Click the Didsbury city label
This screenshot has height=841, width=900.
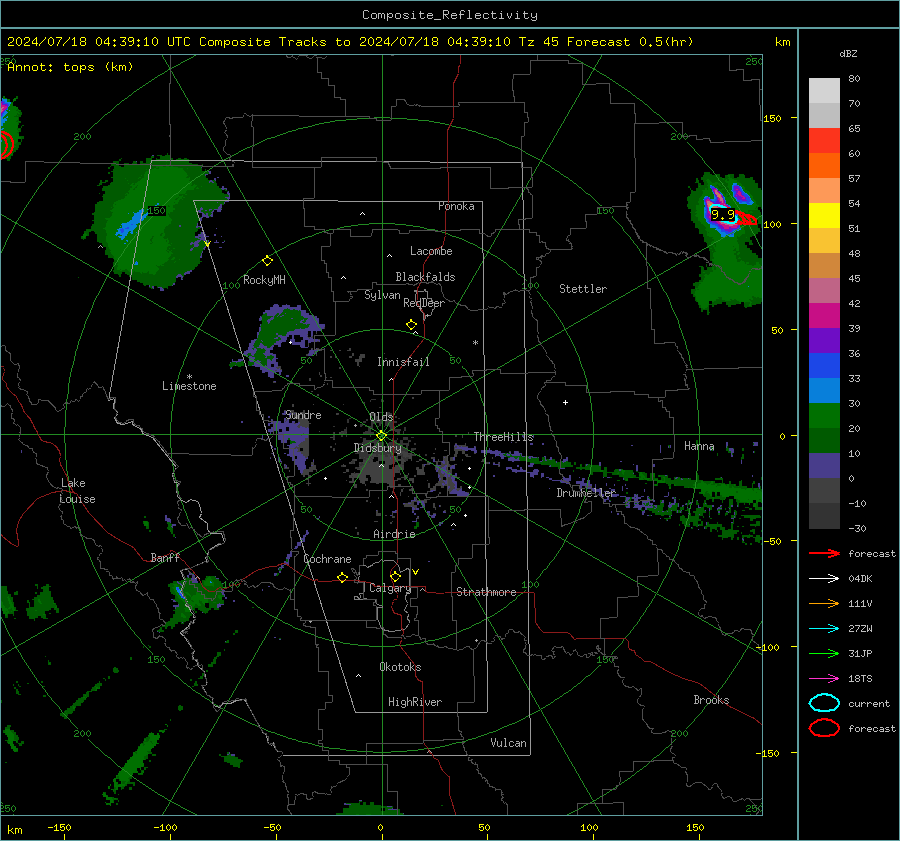click(377, 448)
